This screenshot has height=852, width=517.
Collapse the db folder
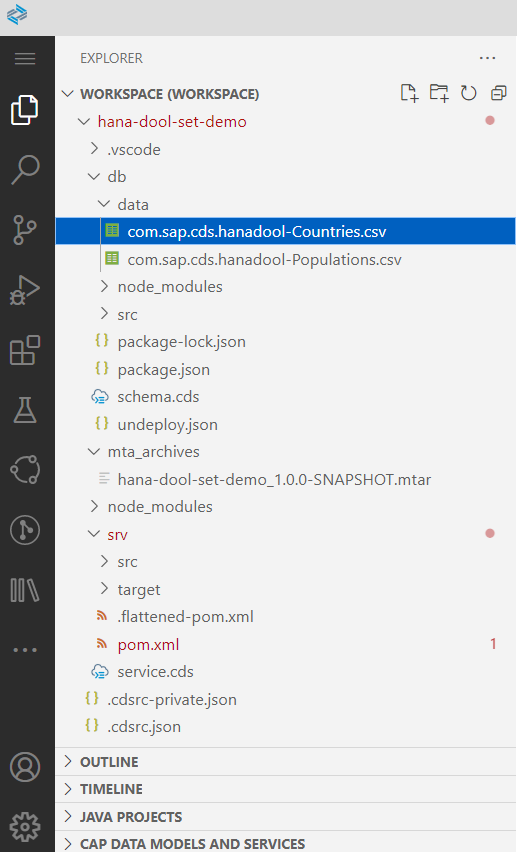point(94,177)
